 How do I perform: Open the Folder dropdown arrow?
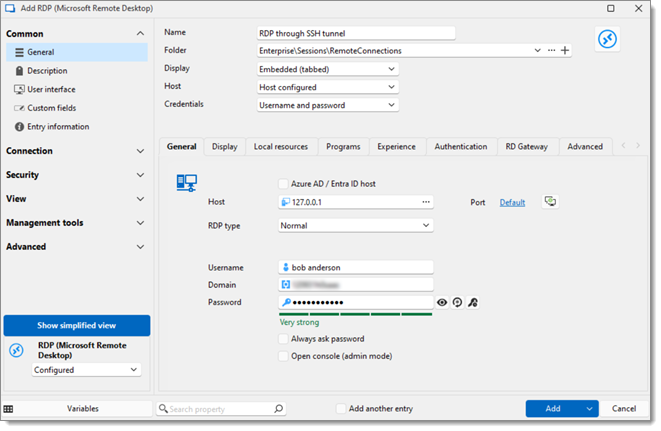coord(537,51)
